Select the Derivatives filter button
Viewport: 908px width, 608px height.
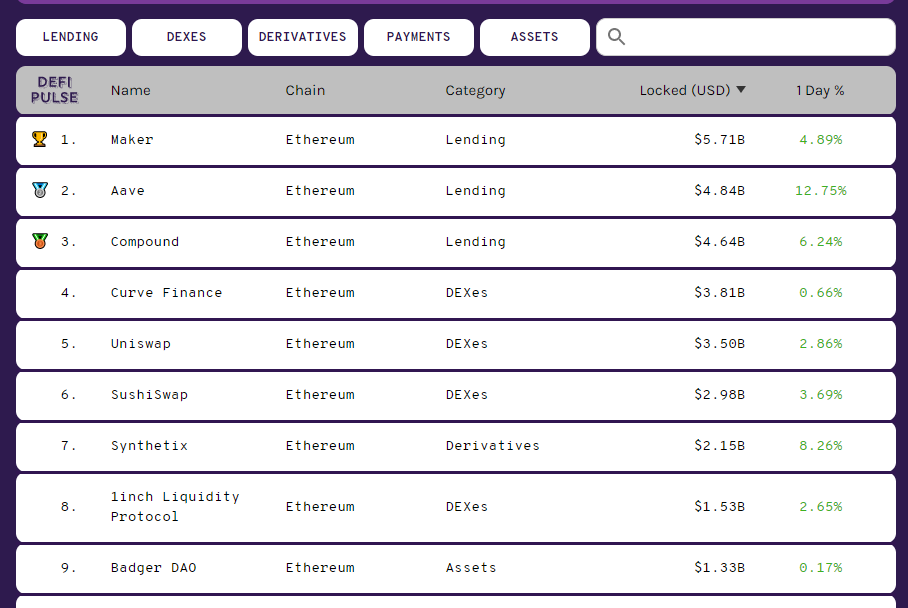(302, 37)
